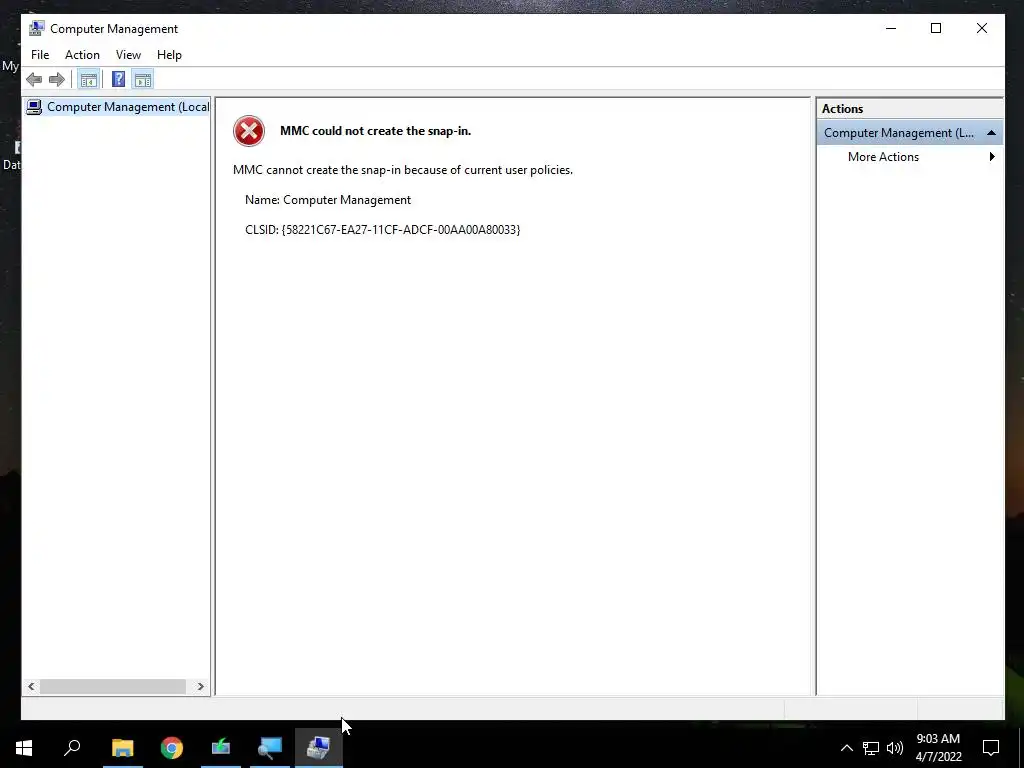
Task: Open taskbar Search
Action: coord(72,748)
